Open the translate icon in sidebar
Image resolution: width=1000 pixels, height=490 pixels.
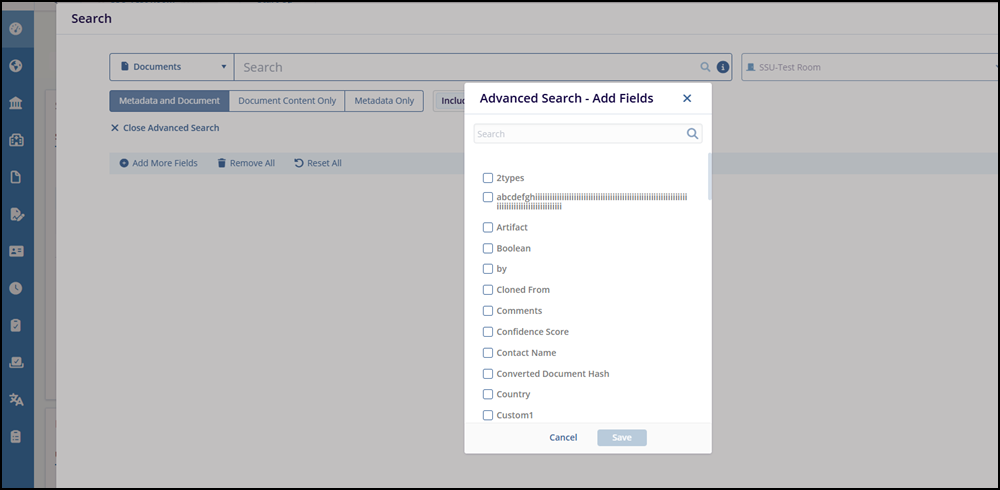(x=16, y=399)
